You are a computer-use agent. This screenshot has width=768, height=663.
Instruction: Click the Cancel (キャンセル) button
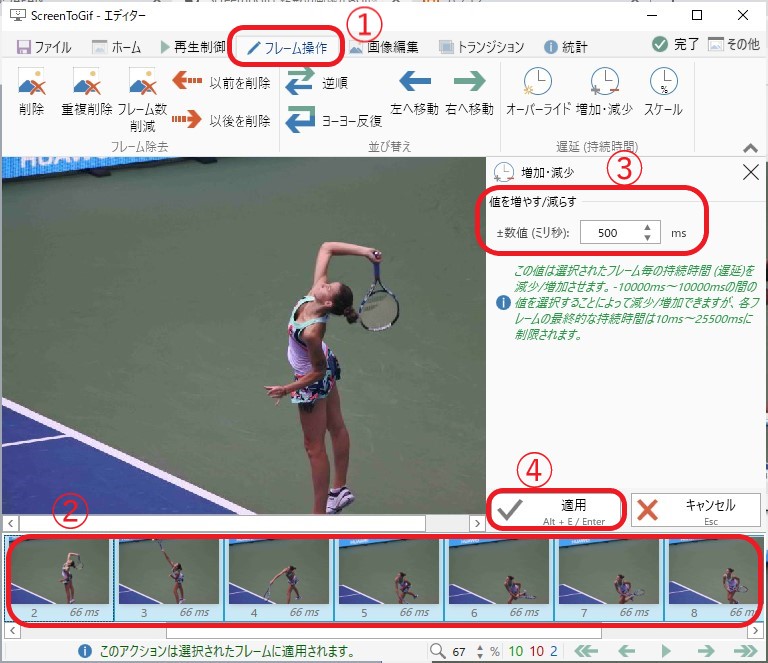click(696, 510)
